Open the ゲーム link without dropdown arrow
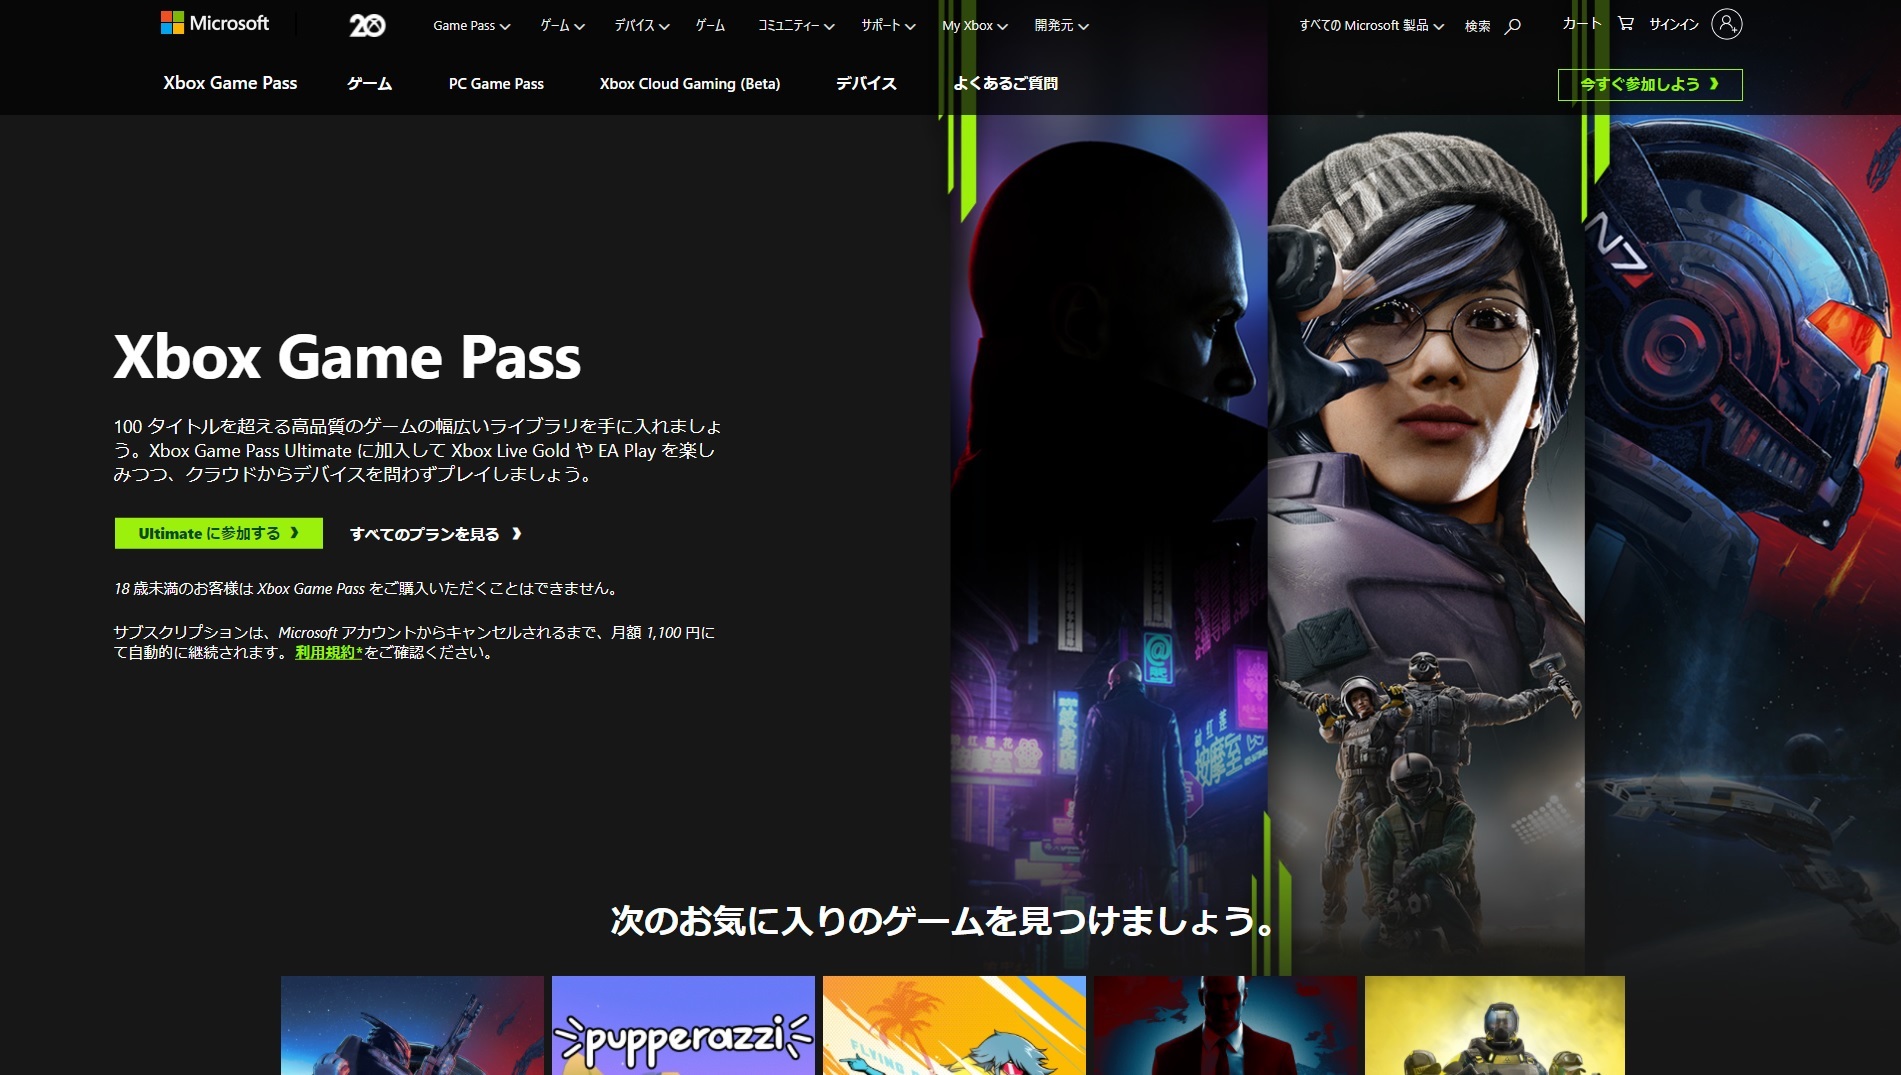This screenshot has width=1901, height=1075. [x=710, y=26]
